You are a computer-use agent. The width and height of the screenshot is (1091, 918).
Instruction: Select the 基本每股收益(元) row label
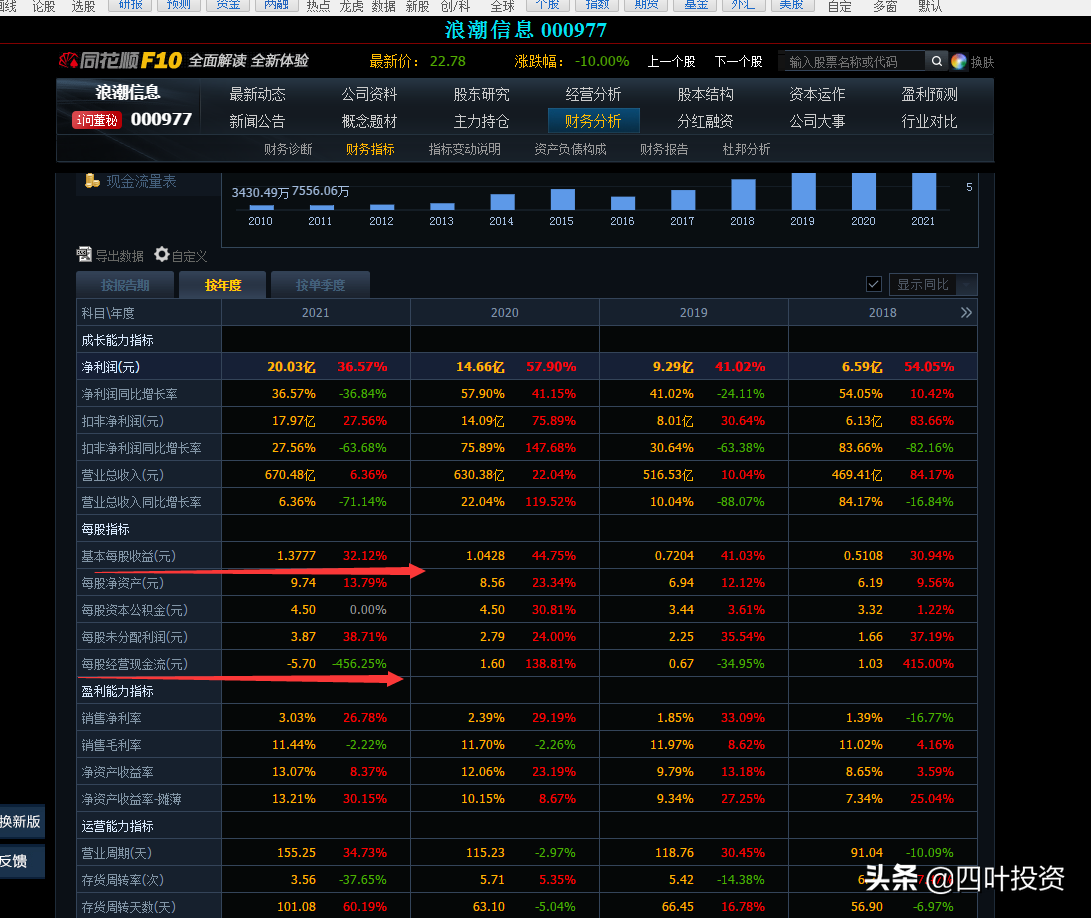pyautogui.click(x=129, y=556)
